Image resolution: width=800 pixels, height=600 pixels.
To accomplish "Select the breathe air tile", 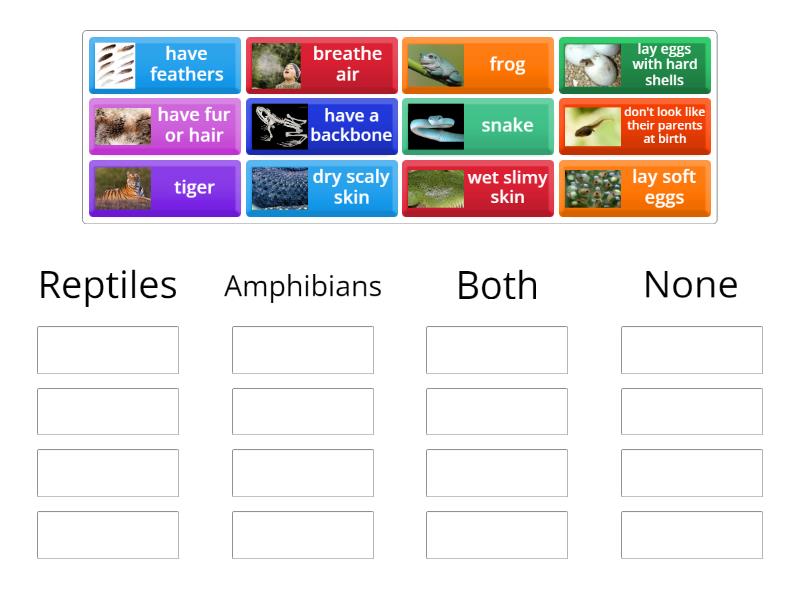I will tap(321, 64).
